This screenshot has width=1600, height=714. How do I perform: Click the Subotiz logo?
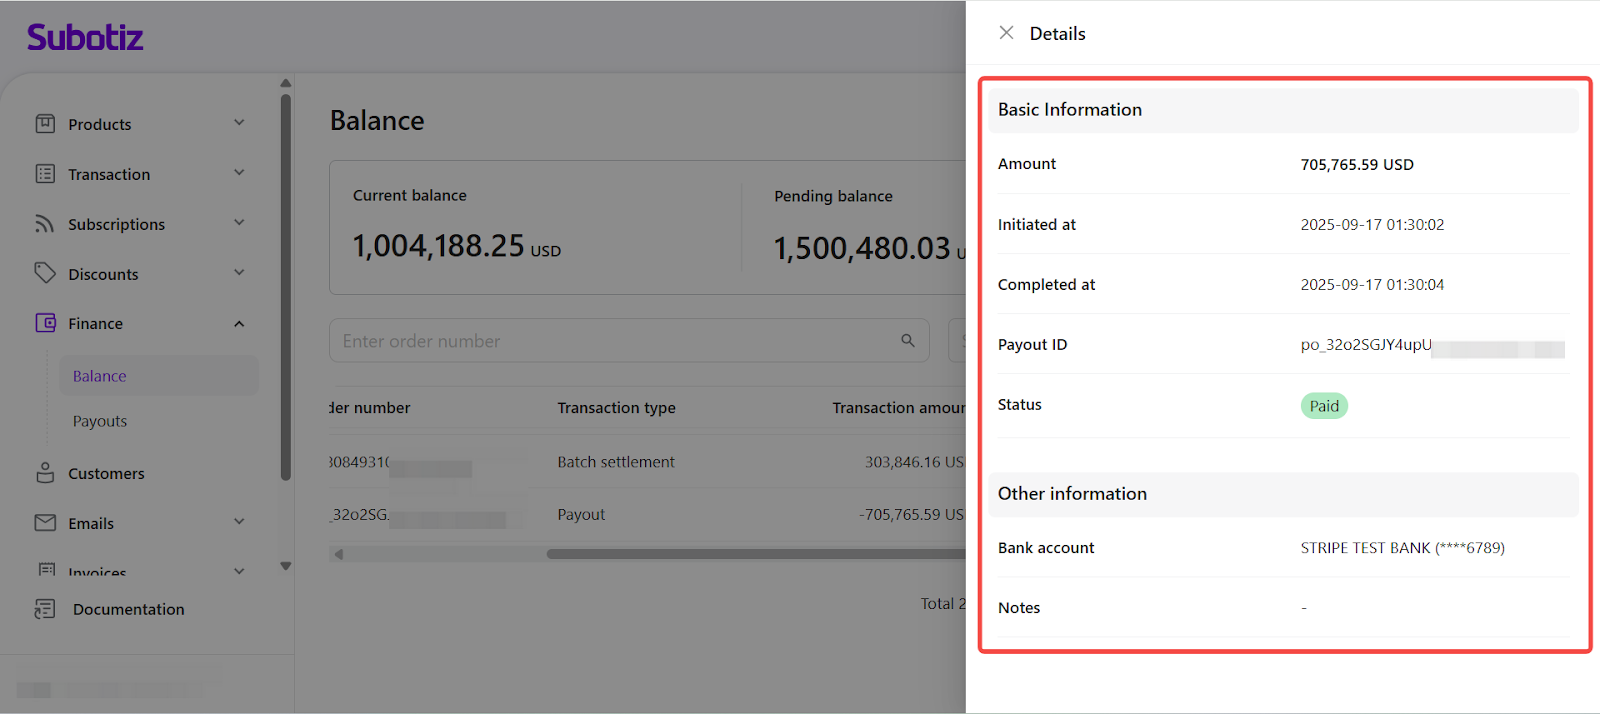point(85,38)
